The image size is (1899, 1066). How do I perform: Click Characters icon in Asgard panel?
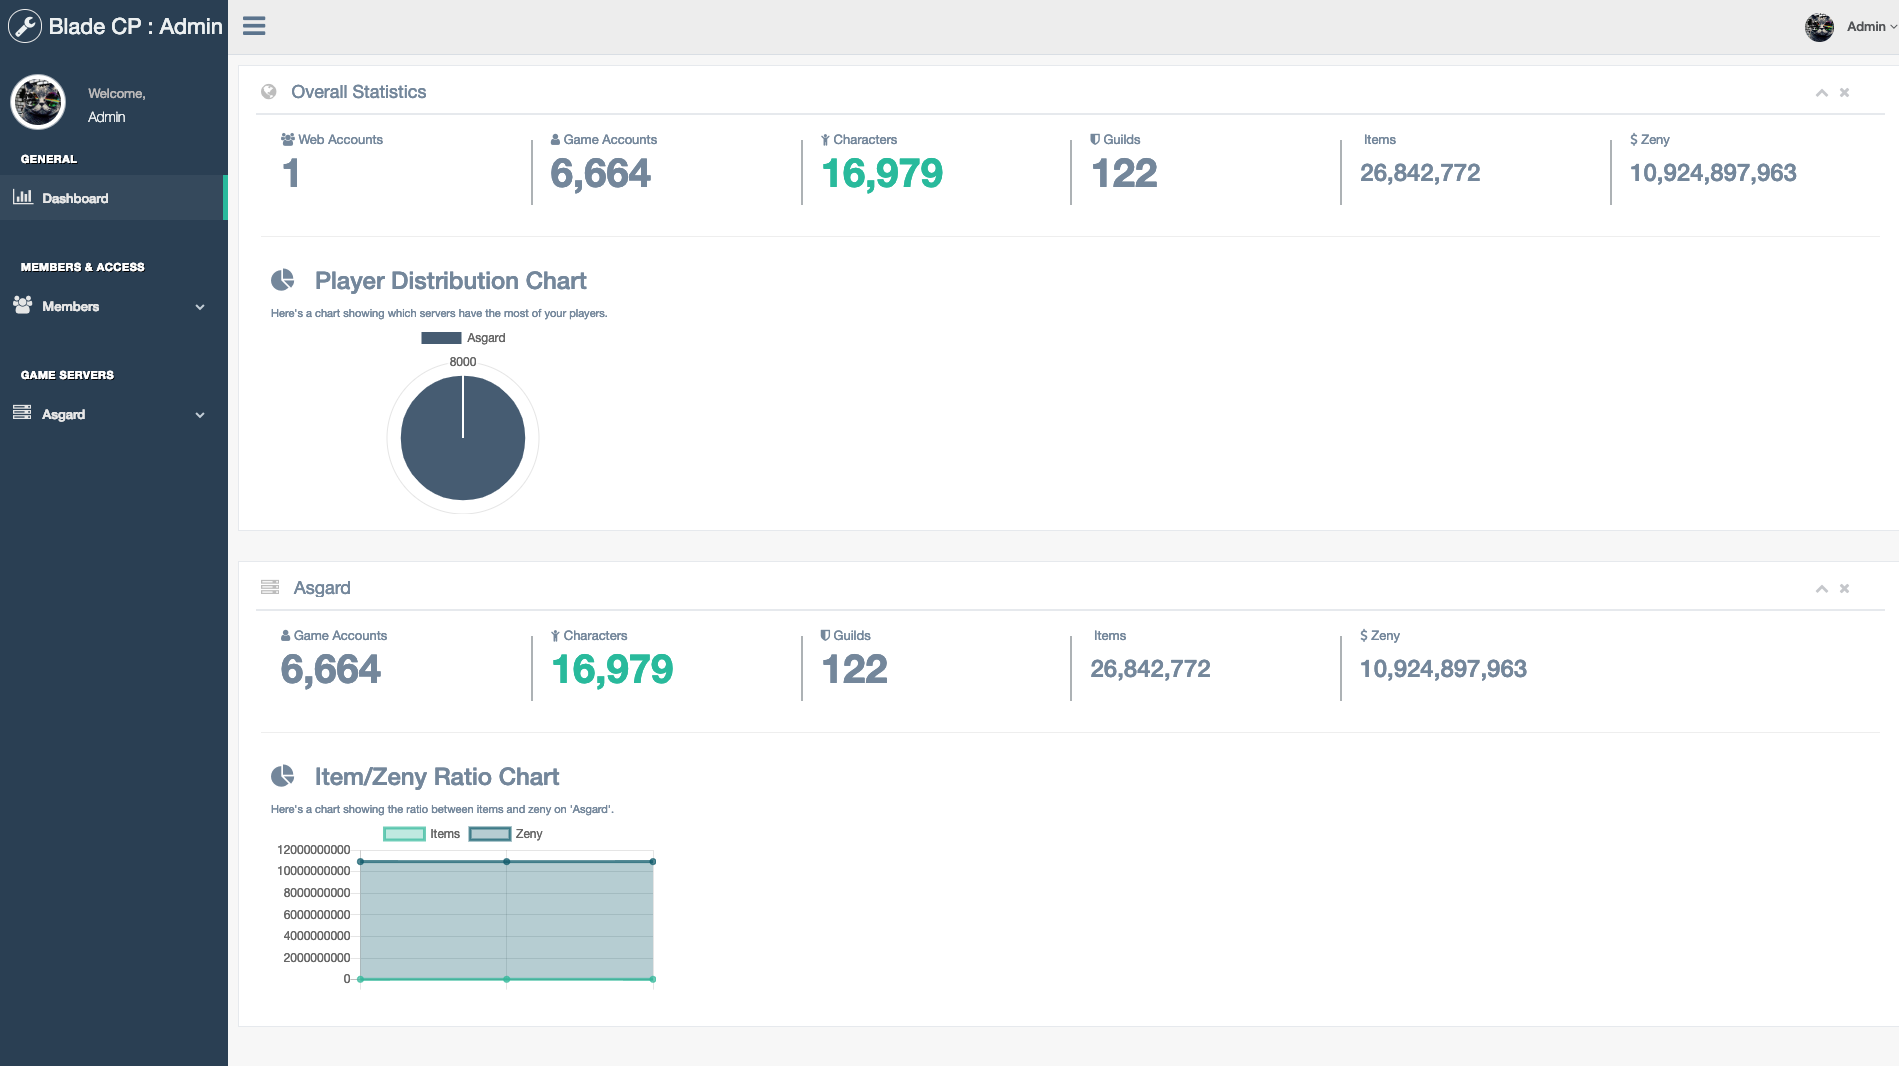(555, 636)
